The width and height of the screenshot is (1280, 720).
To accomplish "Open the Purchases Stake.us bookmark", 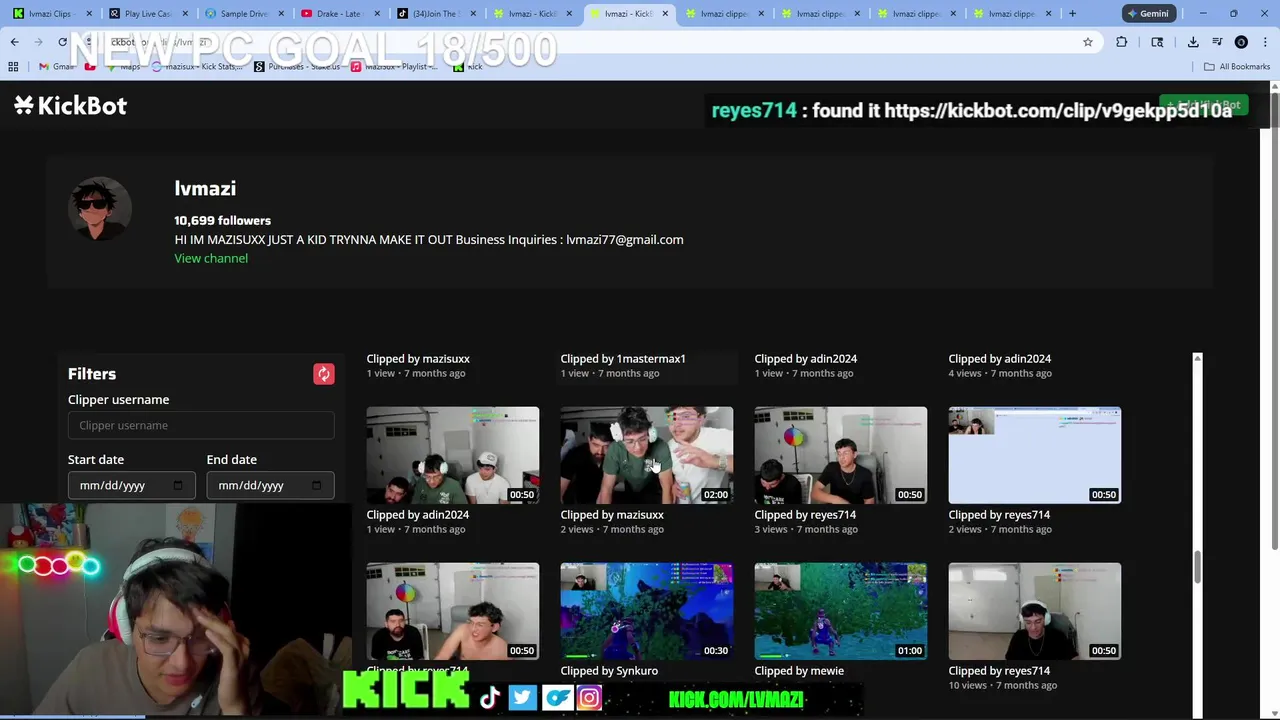I will [297, 67].
